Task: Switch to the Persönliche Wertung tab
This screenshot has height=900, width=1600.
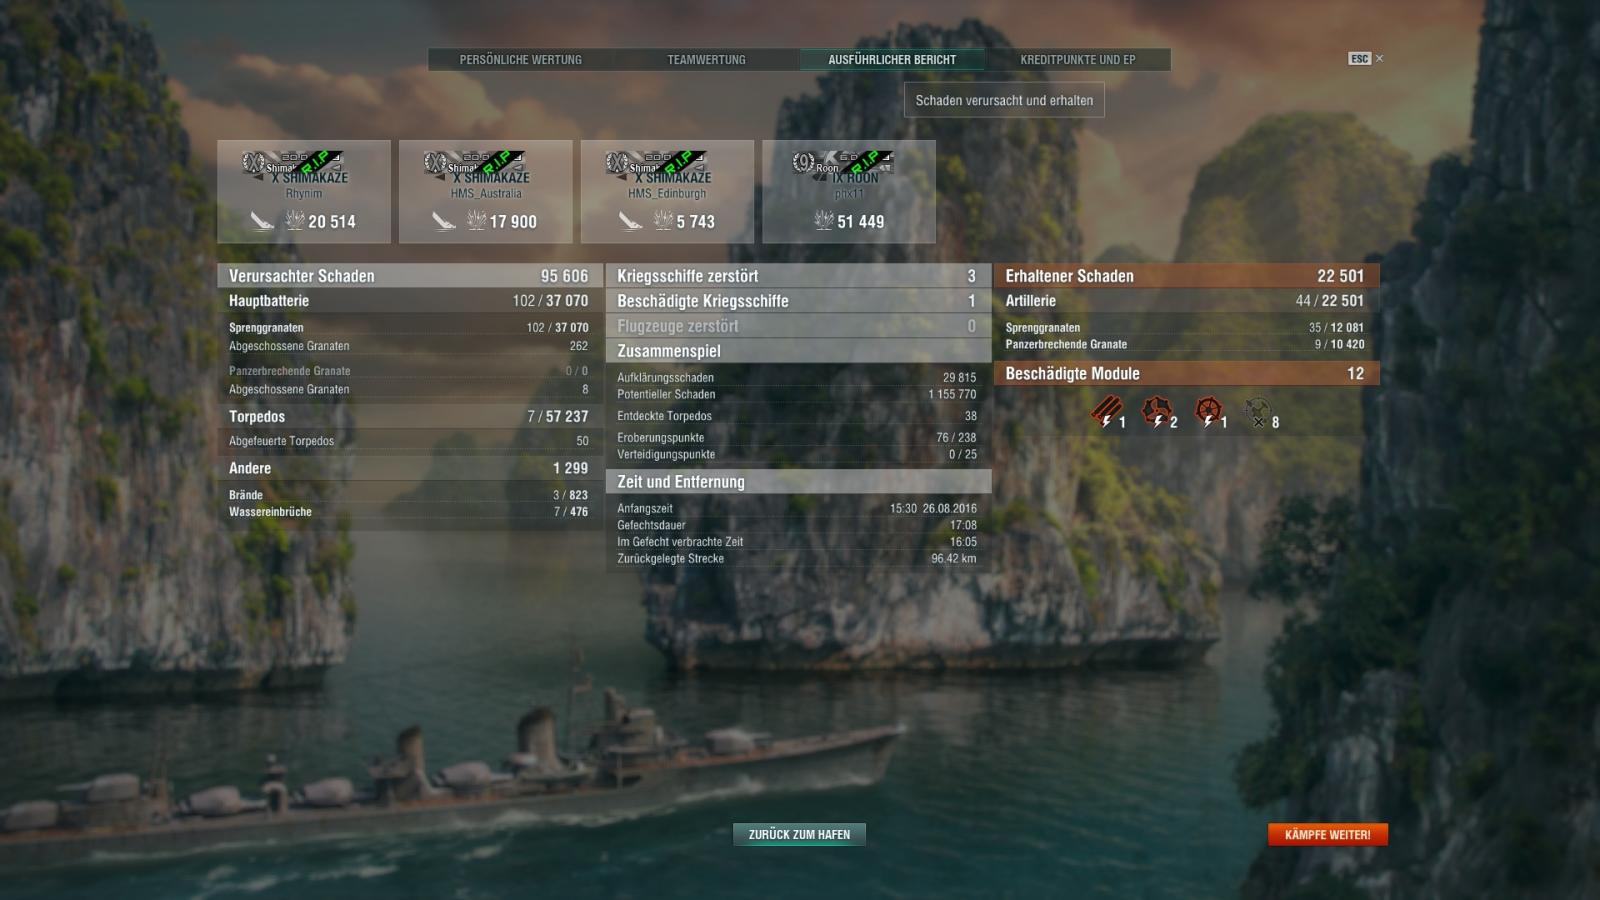Action: tap(520, 60)
